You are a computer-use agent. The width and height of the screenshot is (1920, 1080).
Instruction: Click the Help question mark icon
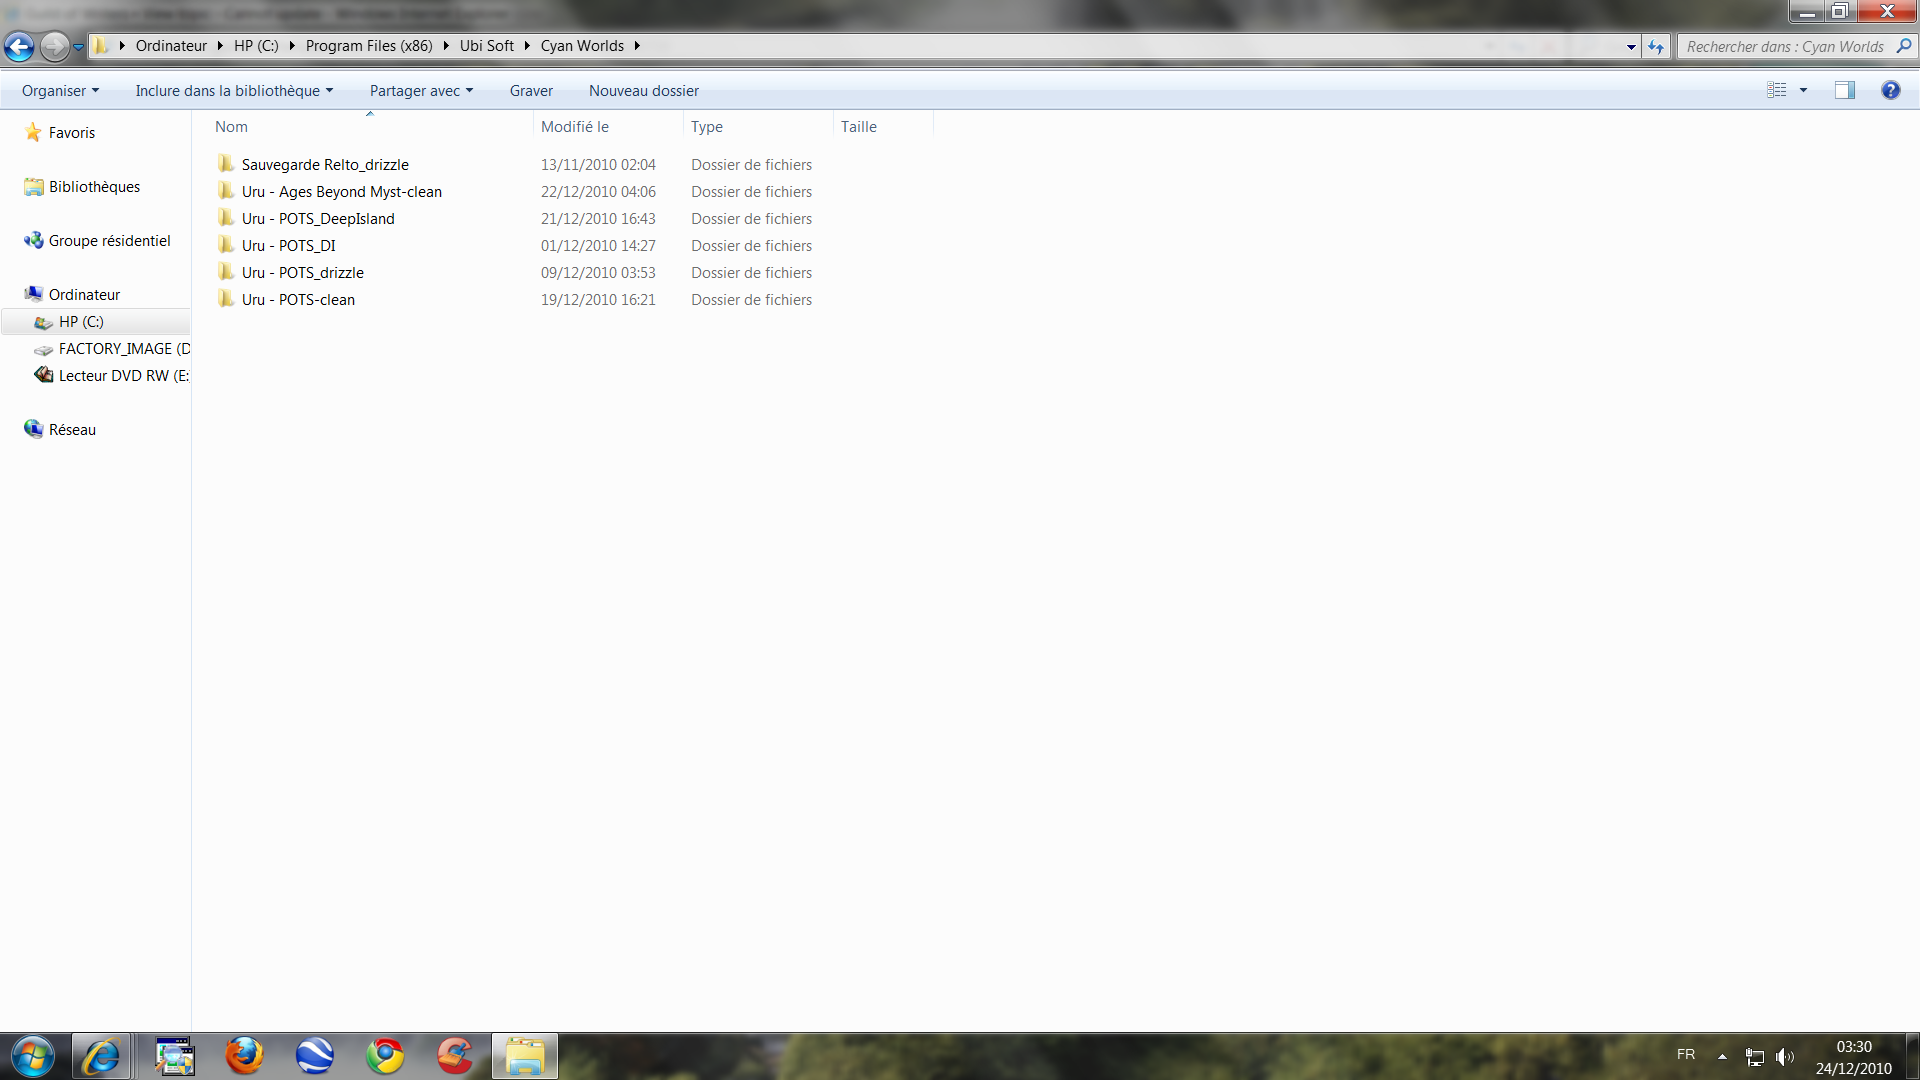(x=1890, y=90)
